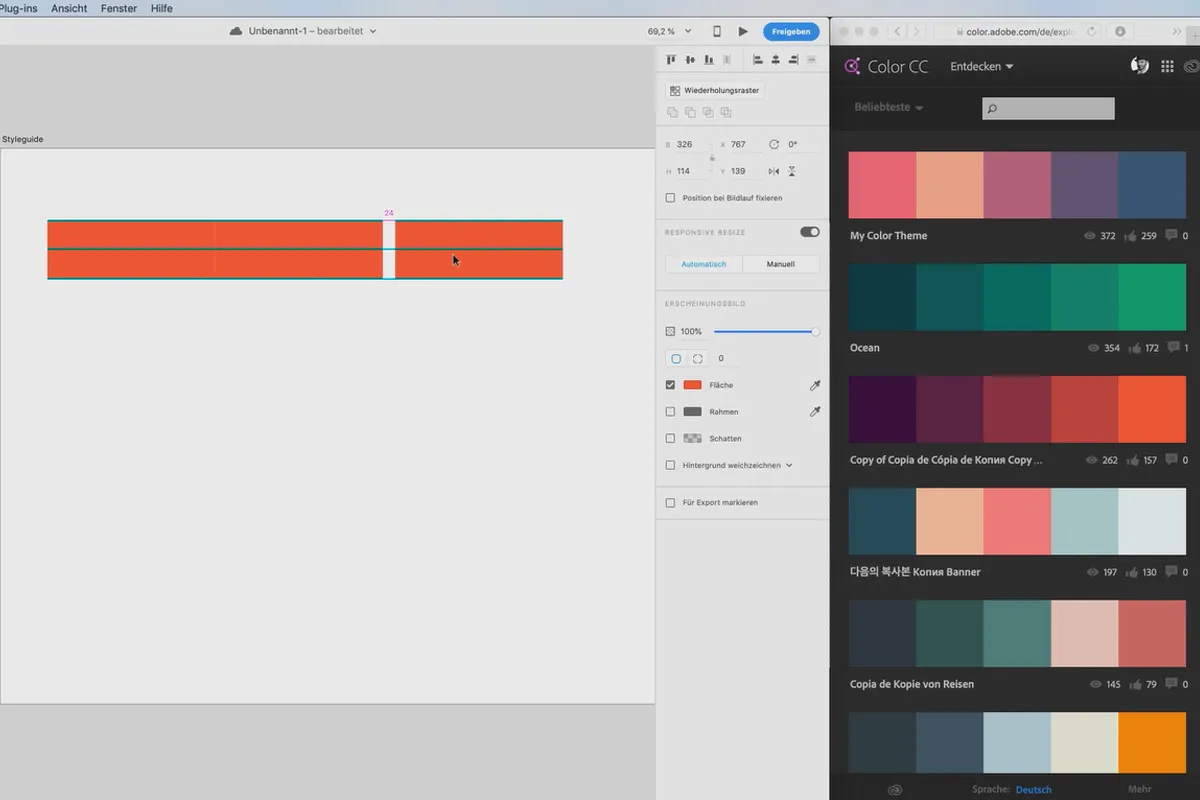This screenshot has height=800, width=1200.
Task: Align selection to right edge
Action: click(x=793, y=60)
